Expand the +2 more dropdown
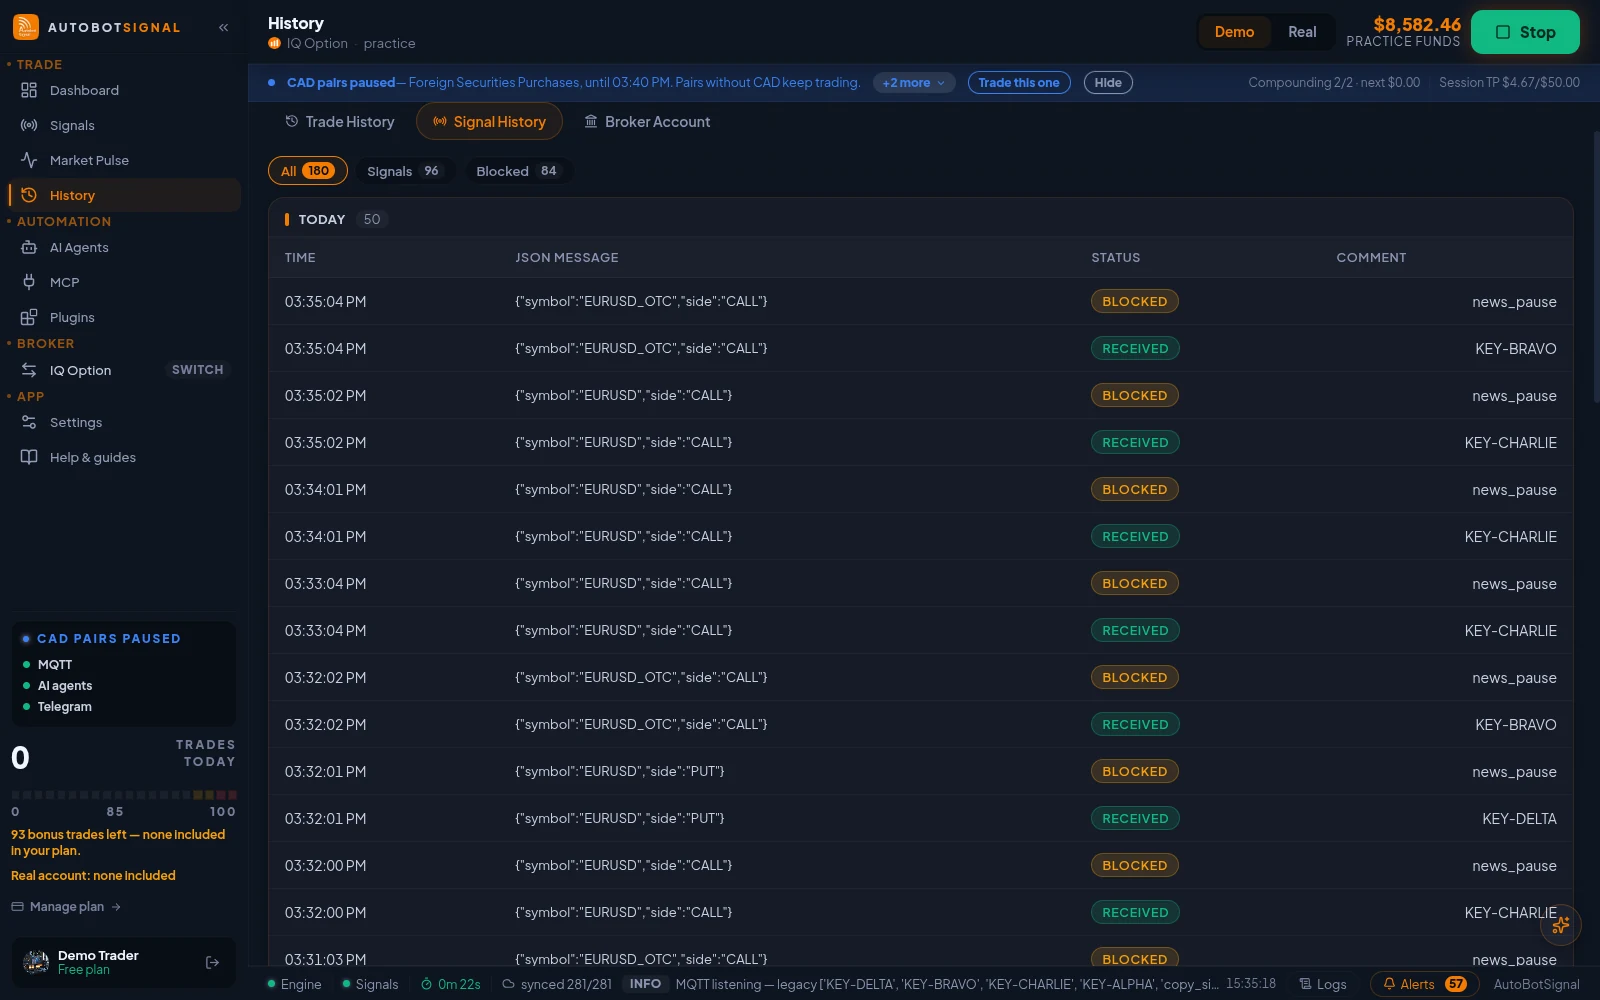This screenshot has width=1600, height=1000. point(914,83)
